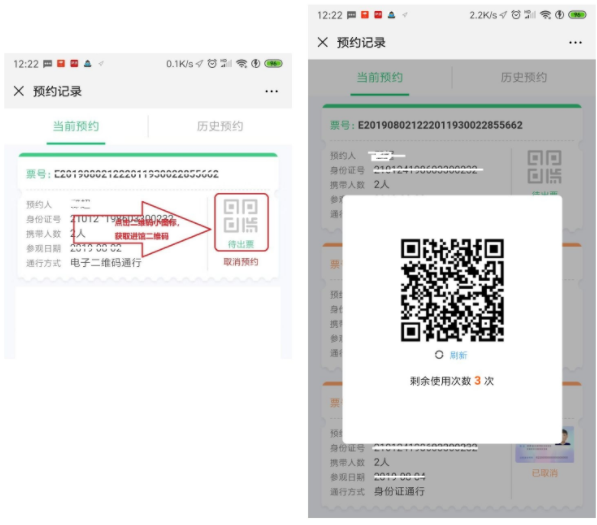
Task: Tap the blue bell notification icon on right phone
Action: click(x=391, y=15)
